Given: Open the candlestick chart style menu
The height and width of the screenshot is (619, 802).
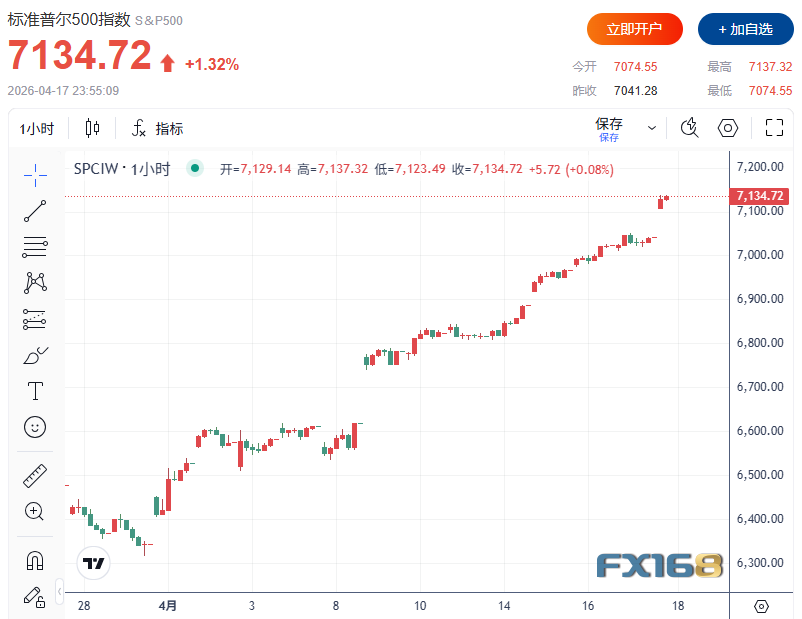Looking at the screenshot, I should [93, 128].
